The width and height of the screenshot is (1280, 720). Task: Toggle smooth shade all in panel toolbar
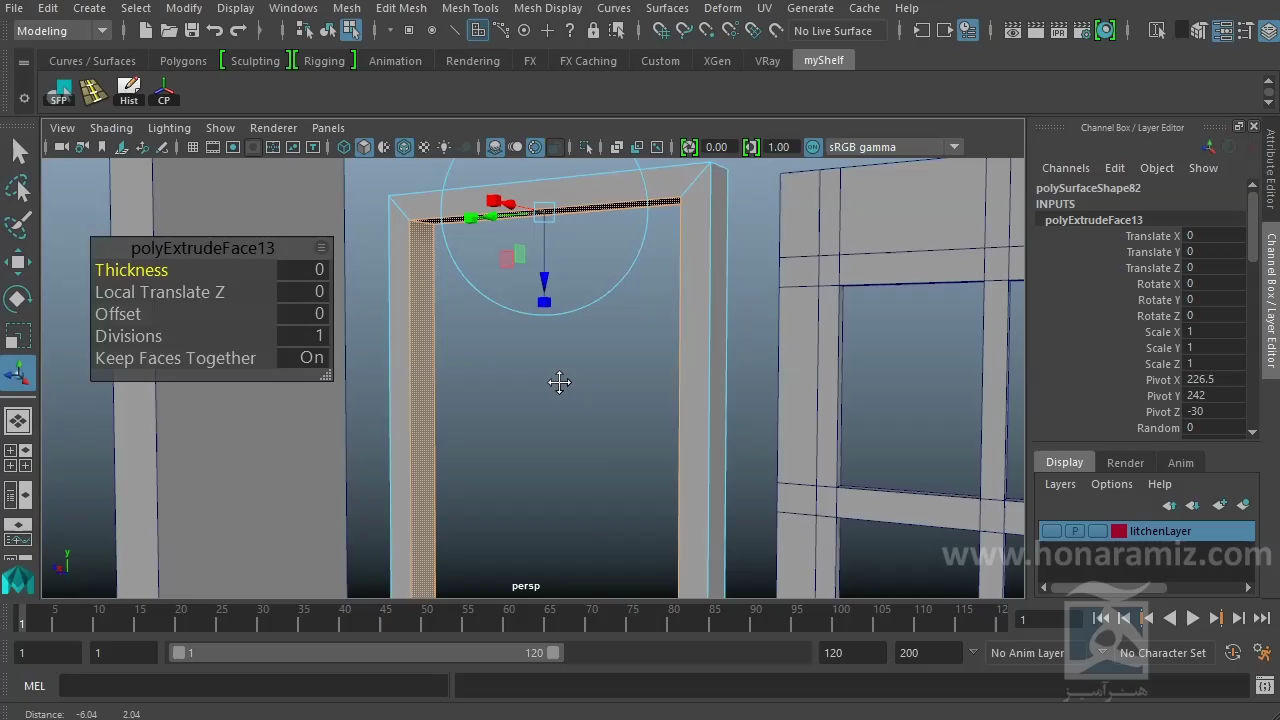pos(364,147)
